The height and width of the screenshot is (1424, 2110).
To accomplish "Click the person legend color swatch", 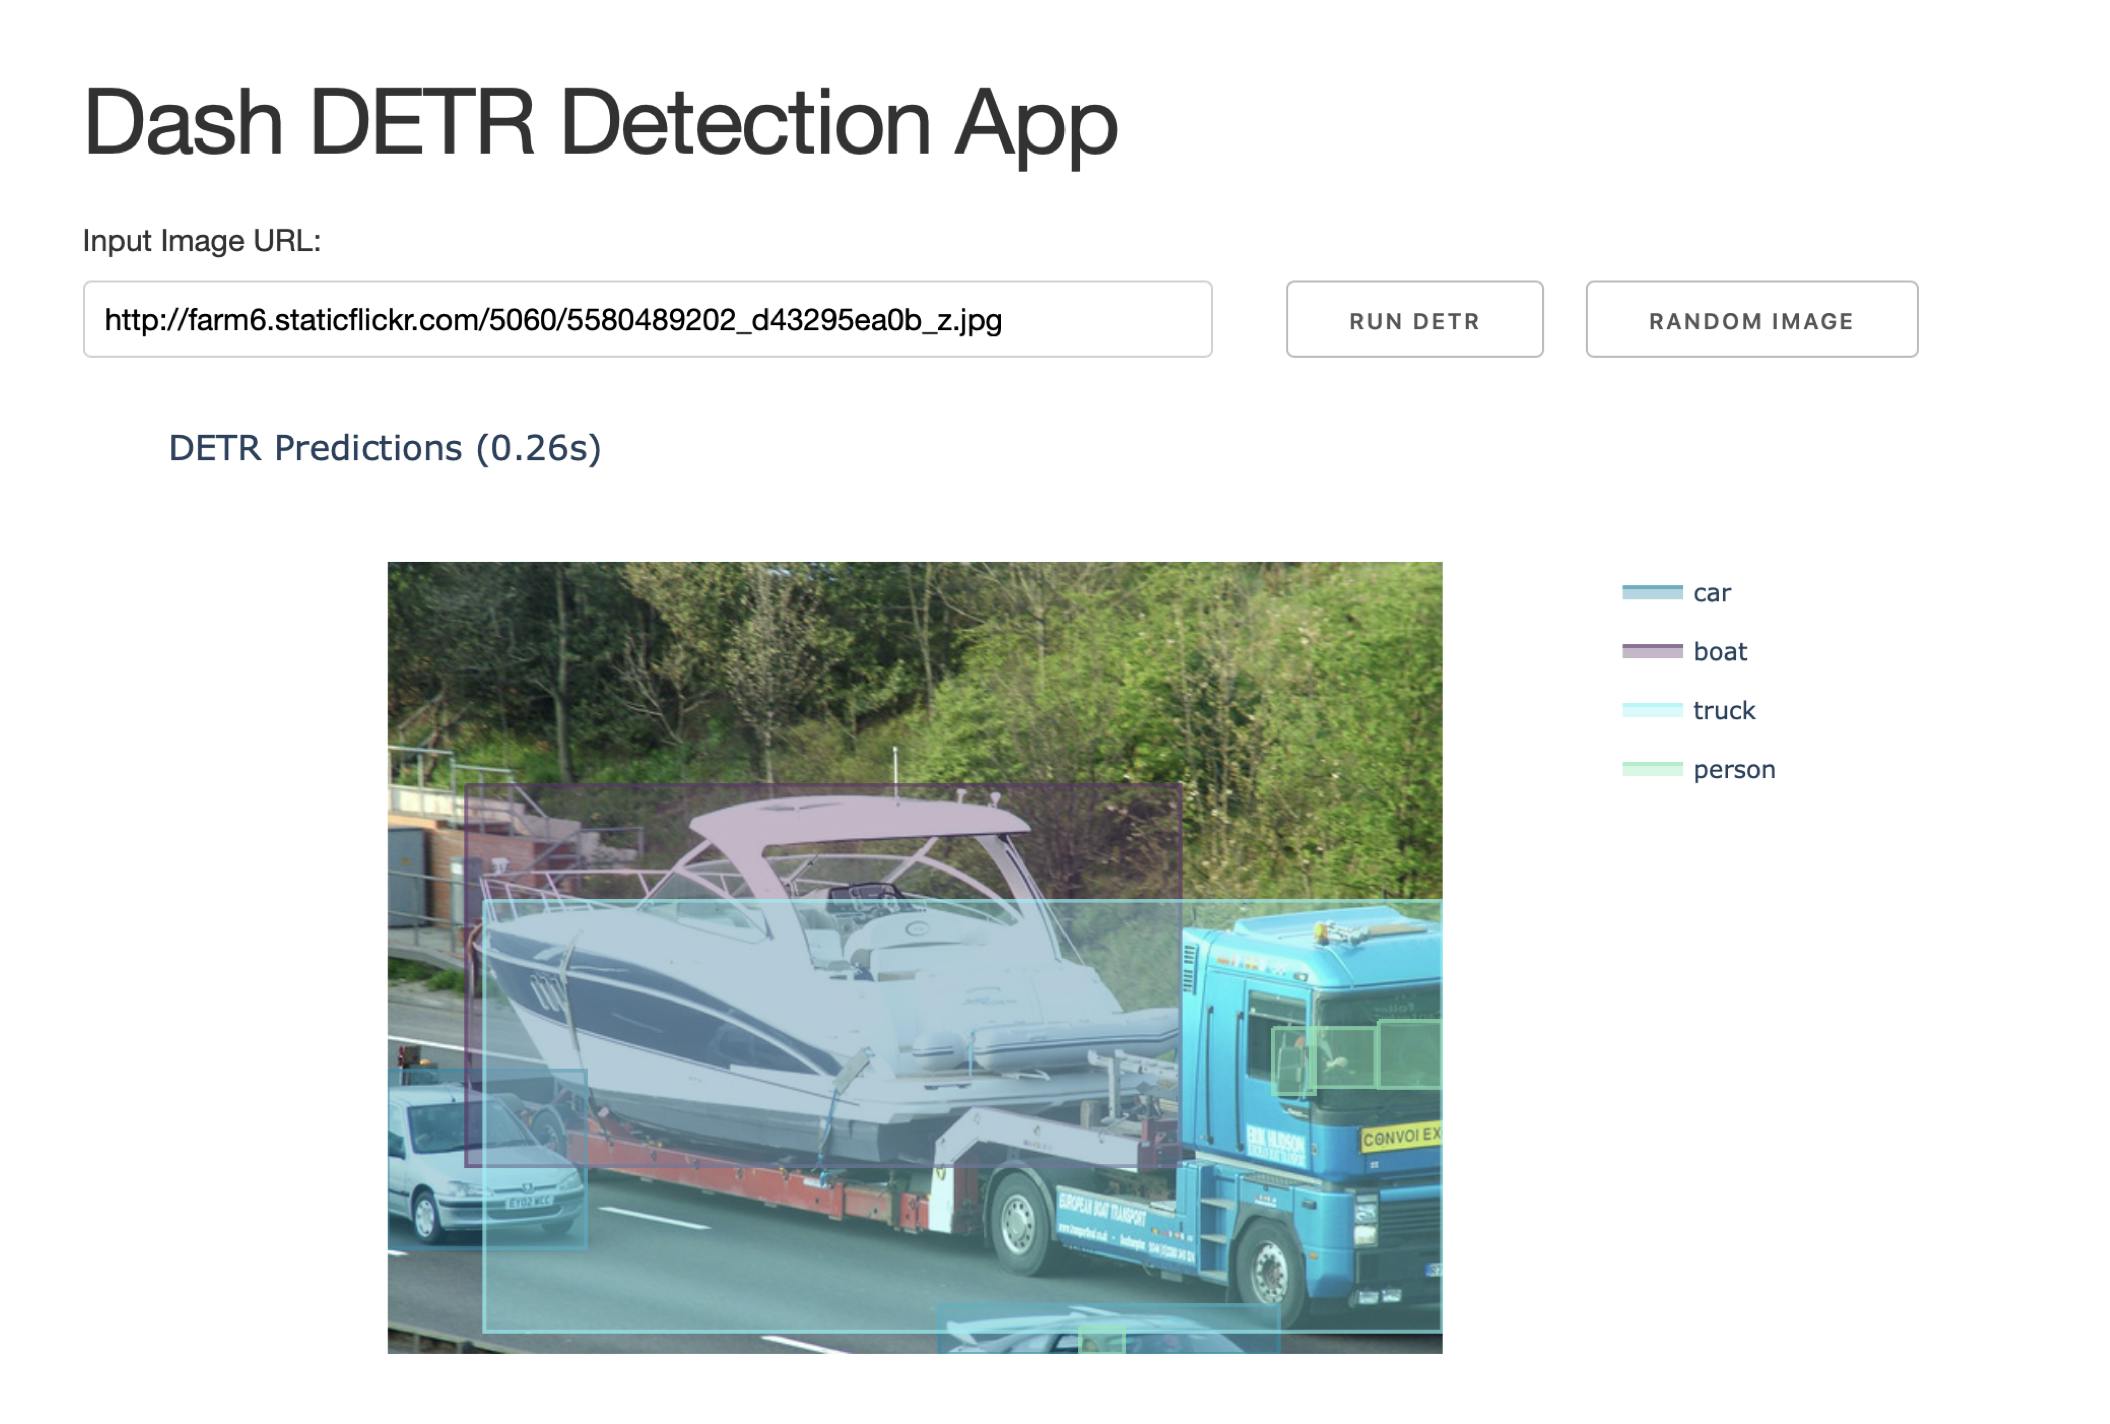I will (x=1652, y=770).
